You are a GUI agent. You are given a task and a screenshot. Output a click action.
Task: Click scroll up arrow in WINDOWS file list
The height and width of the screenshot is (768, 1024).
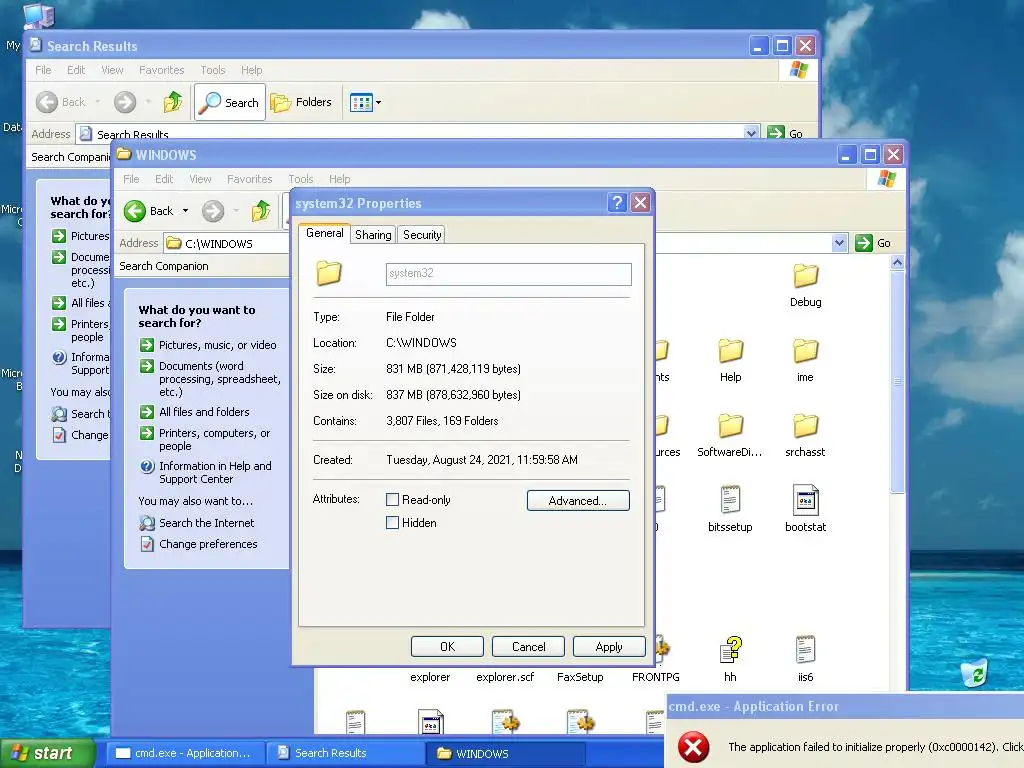tap(897, 263)
